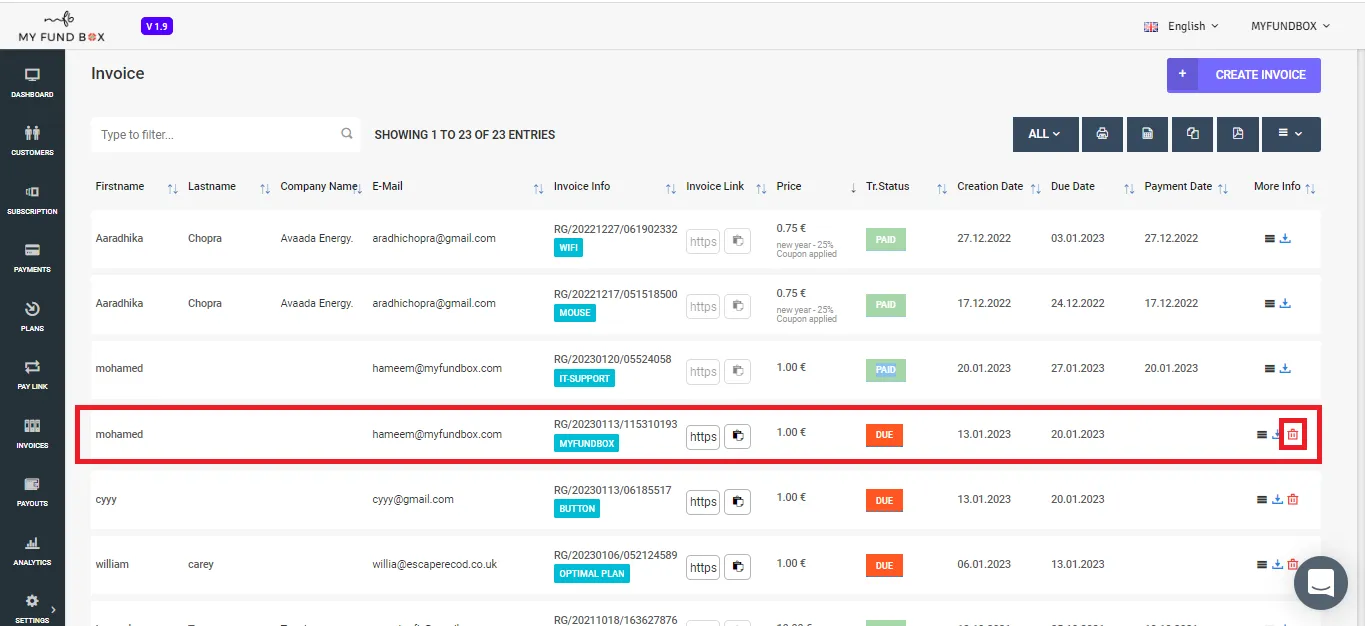This screenshot has width=1365, height=626.
Task: Click the Create Invoice button
Action: click(1243, 75)
